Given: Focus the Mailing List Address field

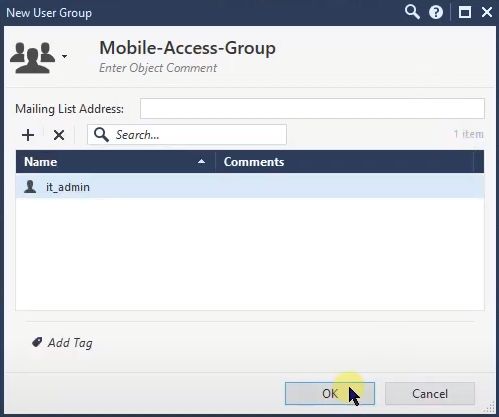Looking at the screenshot, I should [x=312, y=108].
